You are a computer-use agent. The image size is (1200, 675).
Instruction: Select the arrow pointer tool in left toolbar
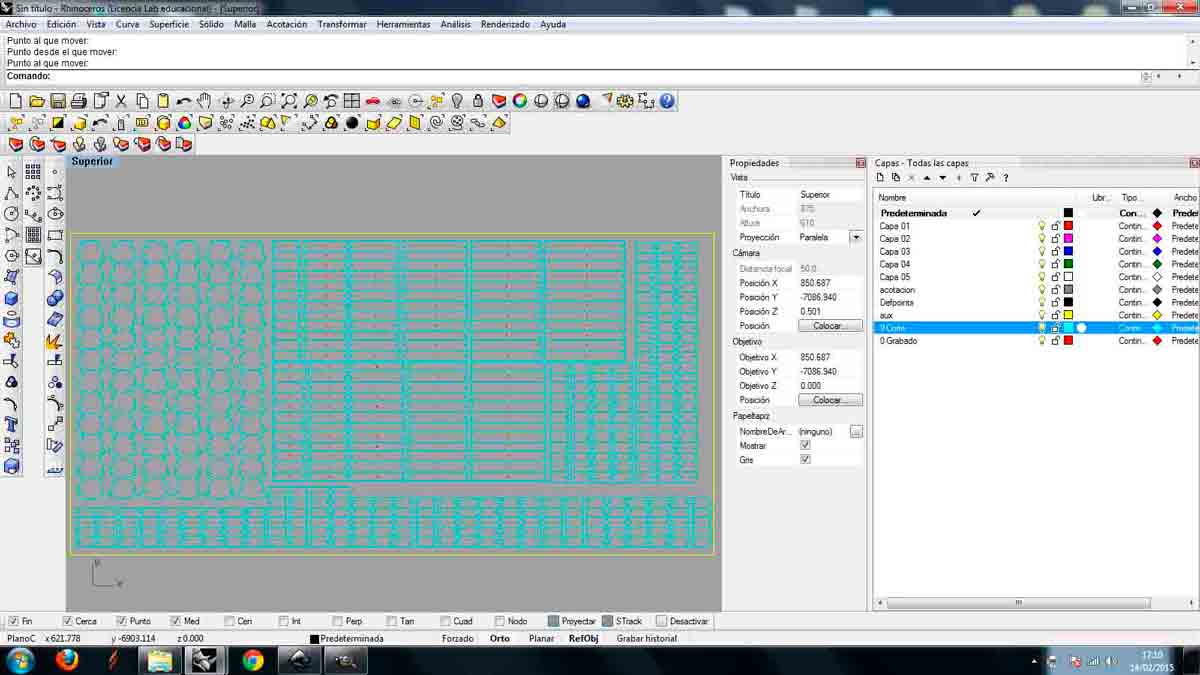click(x=12, y=172)
